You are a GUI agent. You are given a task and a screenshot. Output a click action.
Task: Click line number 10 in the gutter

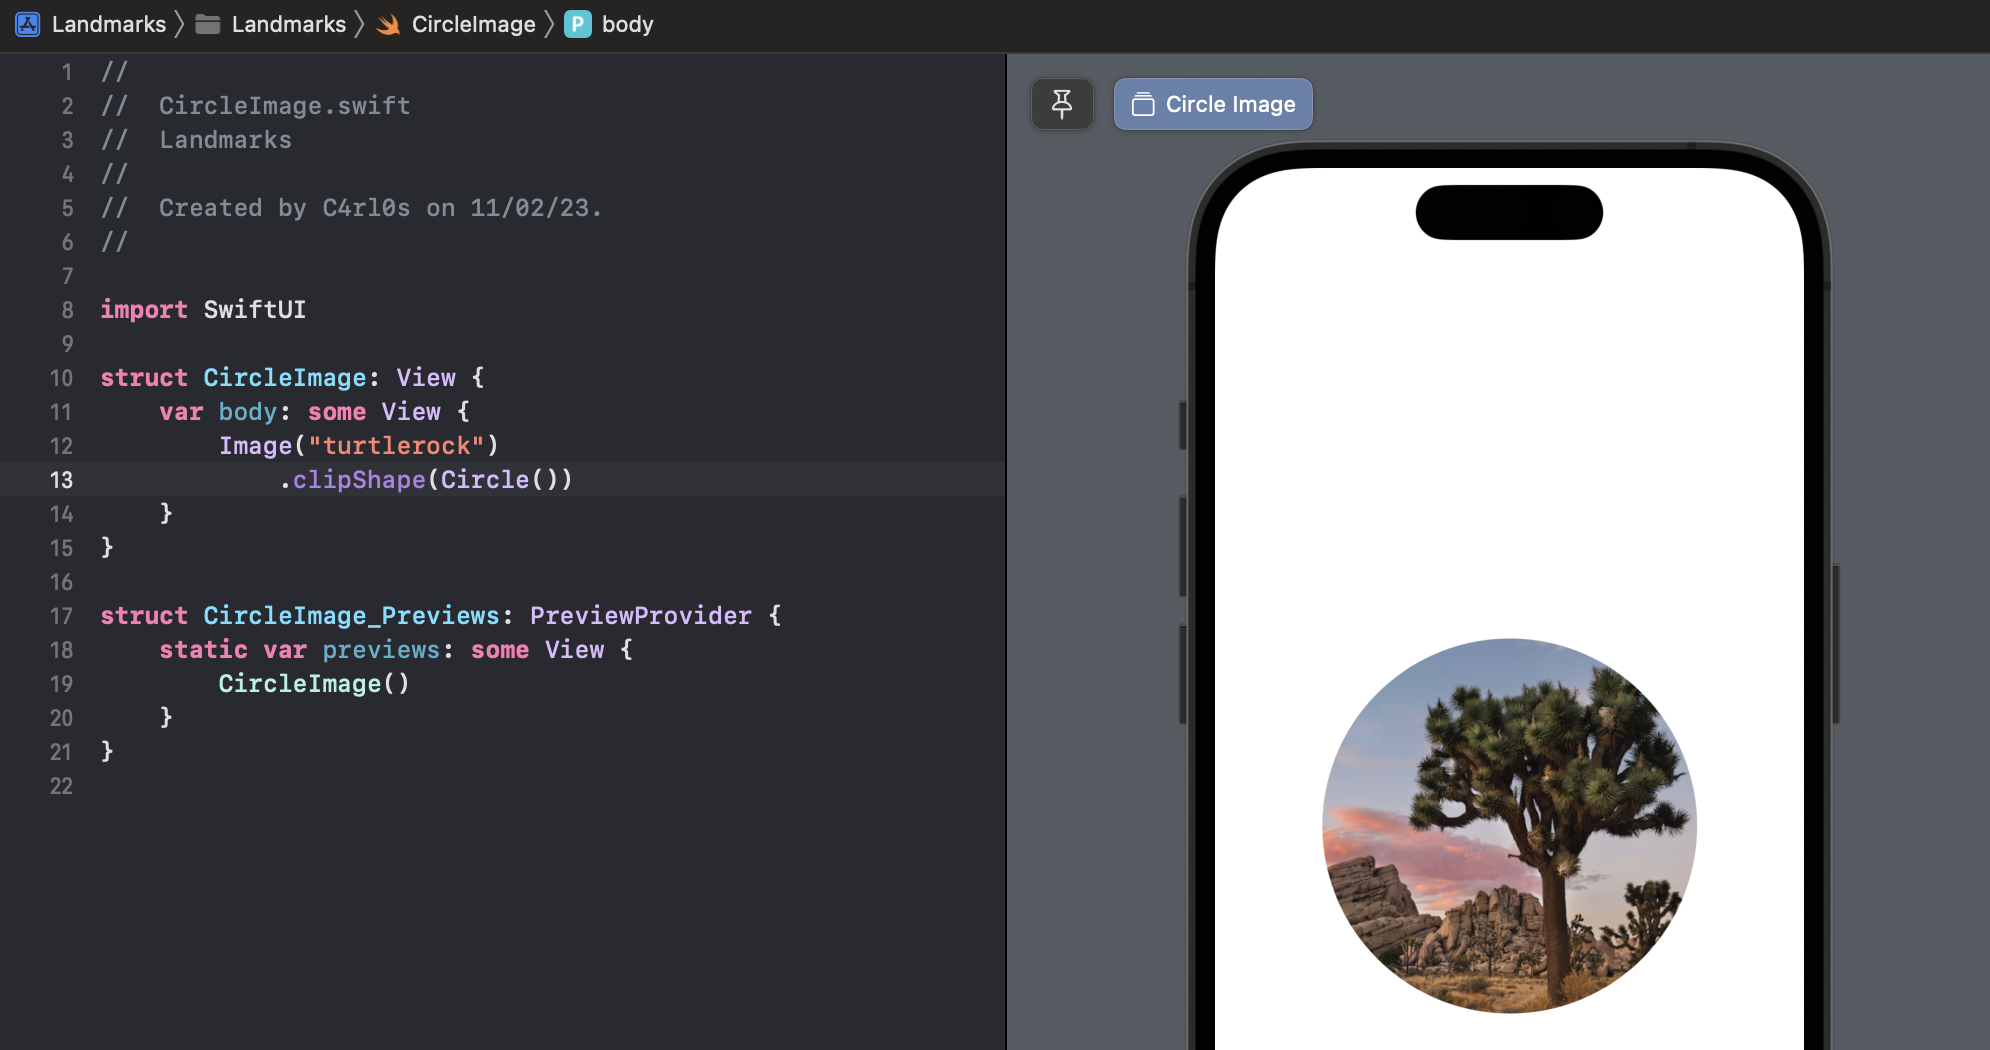(61, 378)
